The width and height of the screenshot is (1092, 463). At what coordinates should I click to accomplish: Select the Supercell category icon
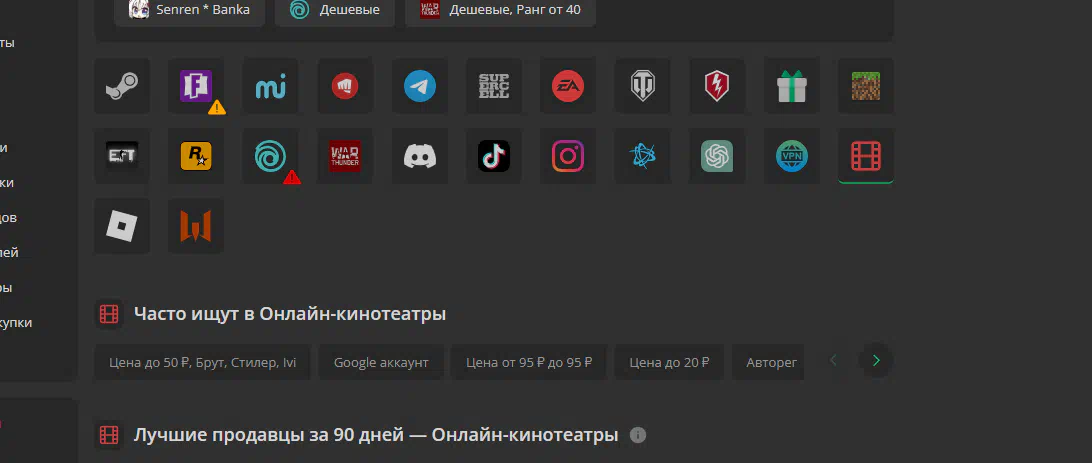coord(494,86)
